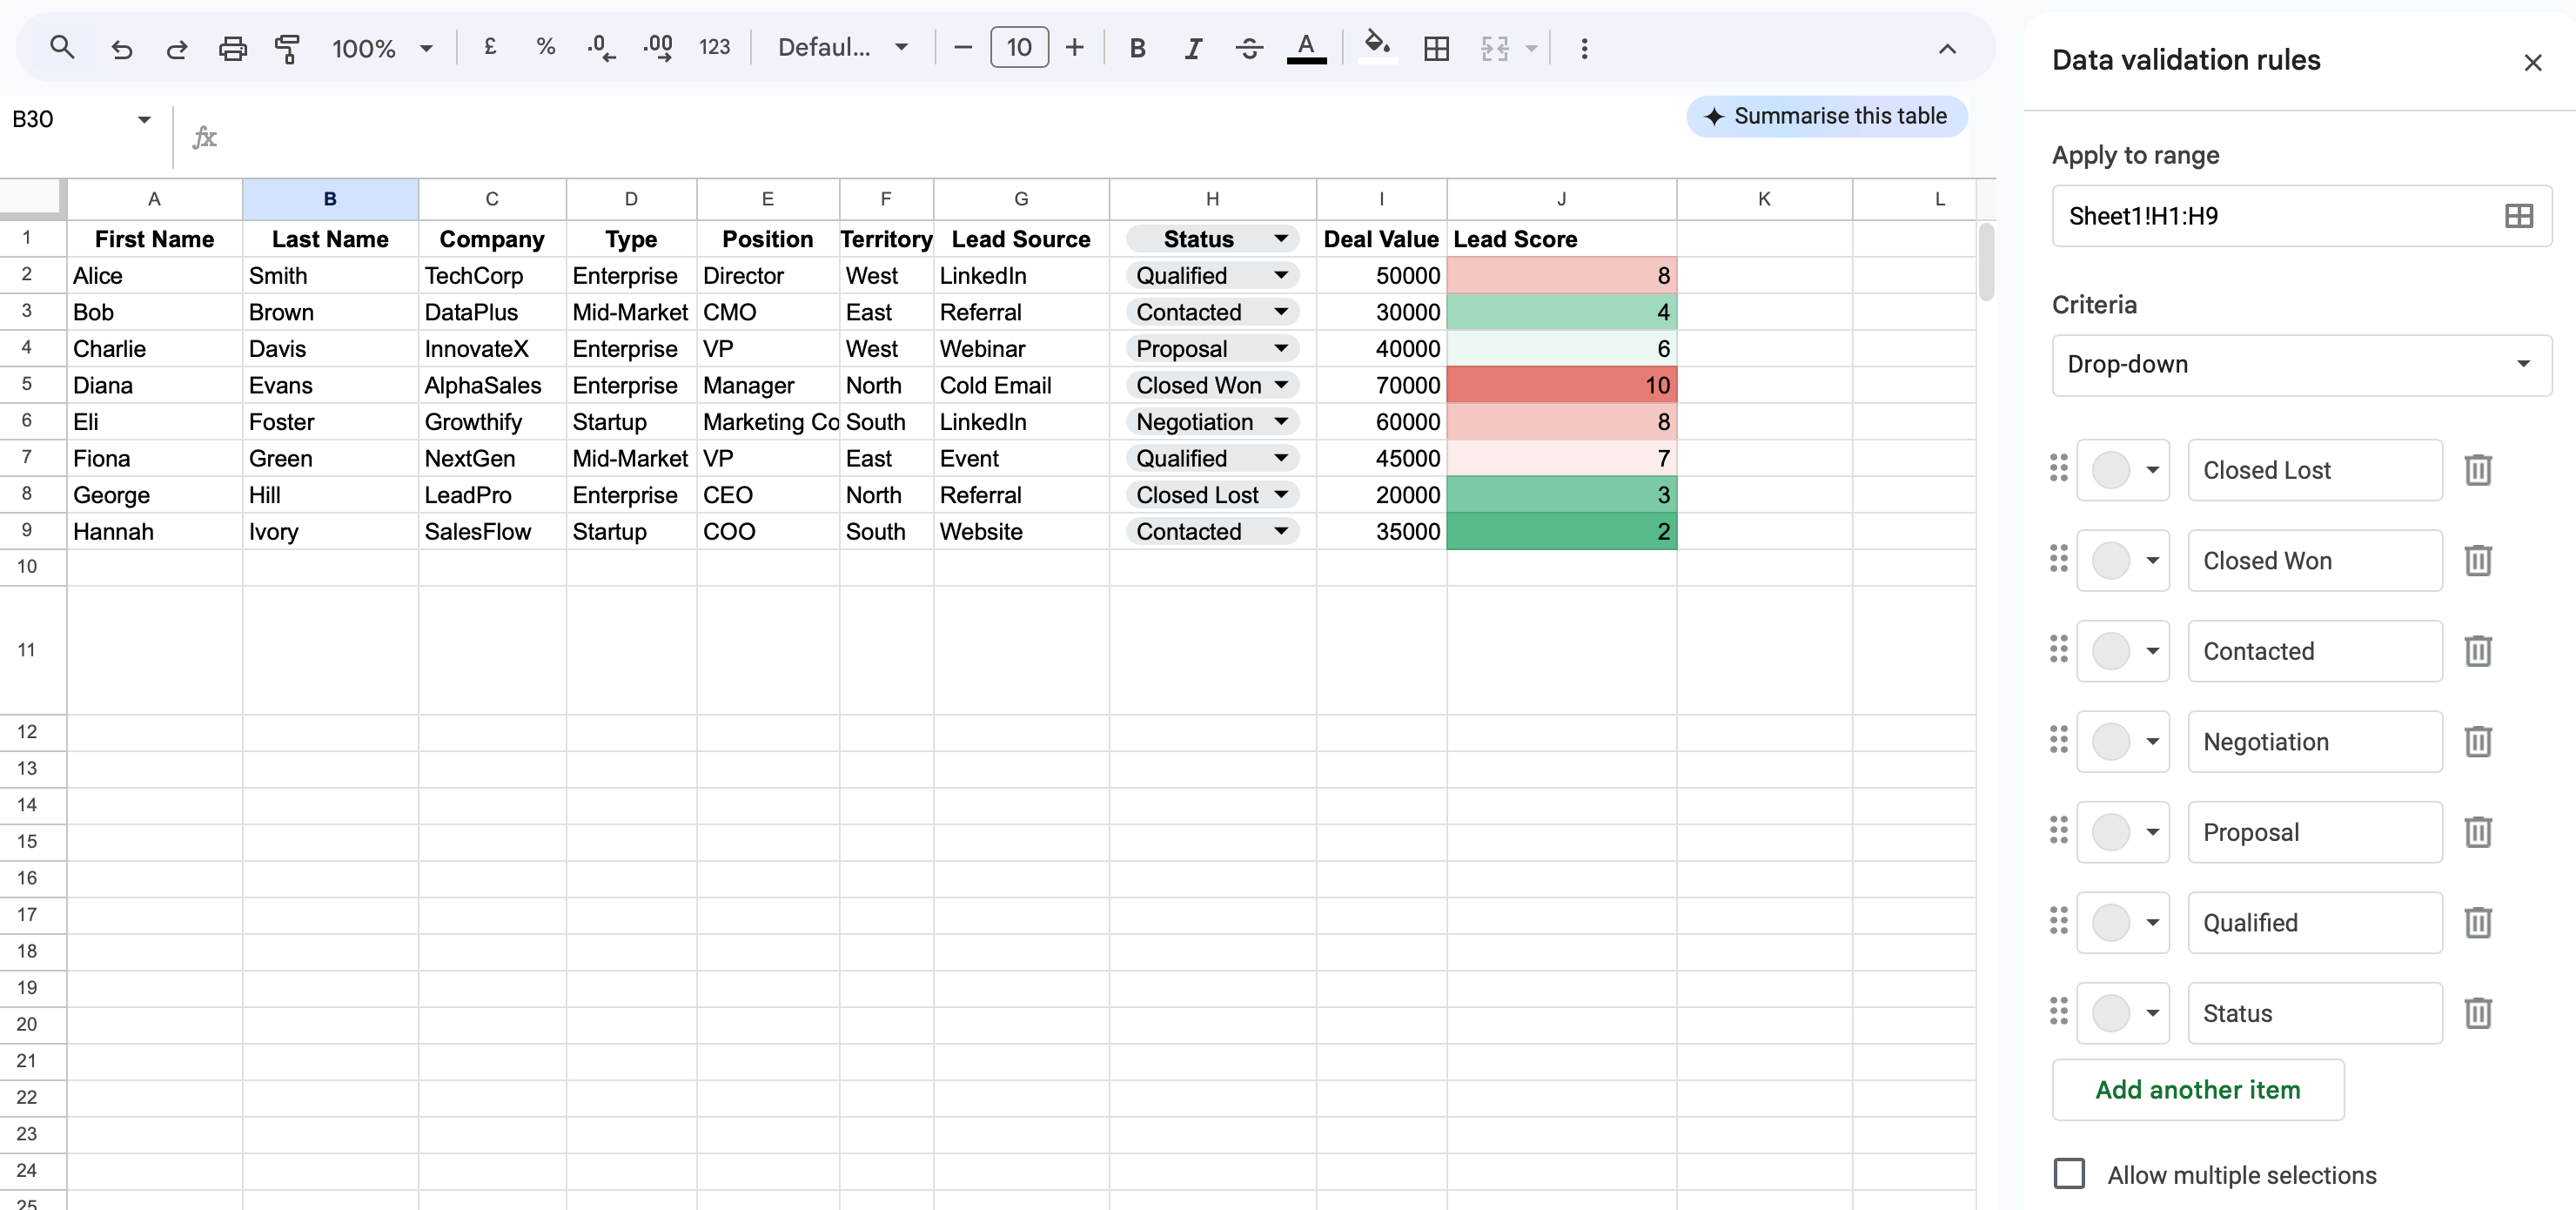Image resolution: width=2576 pixels, height=1210 pixels.
Task: Click the paint format roller icon
Action: (287, 48)
